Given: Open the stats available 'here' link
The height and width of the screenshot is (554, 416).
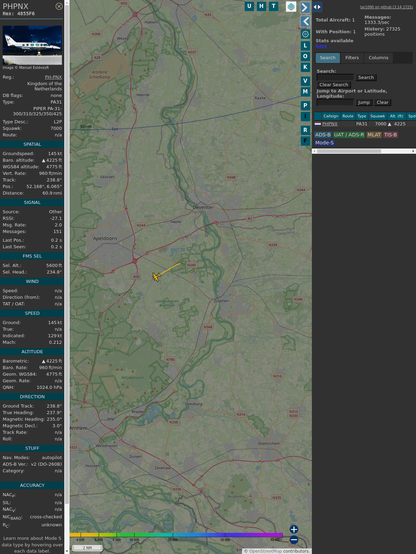Looking at the screenshot, I should pos(321,46).
